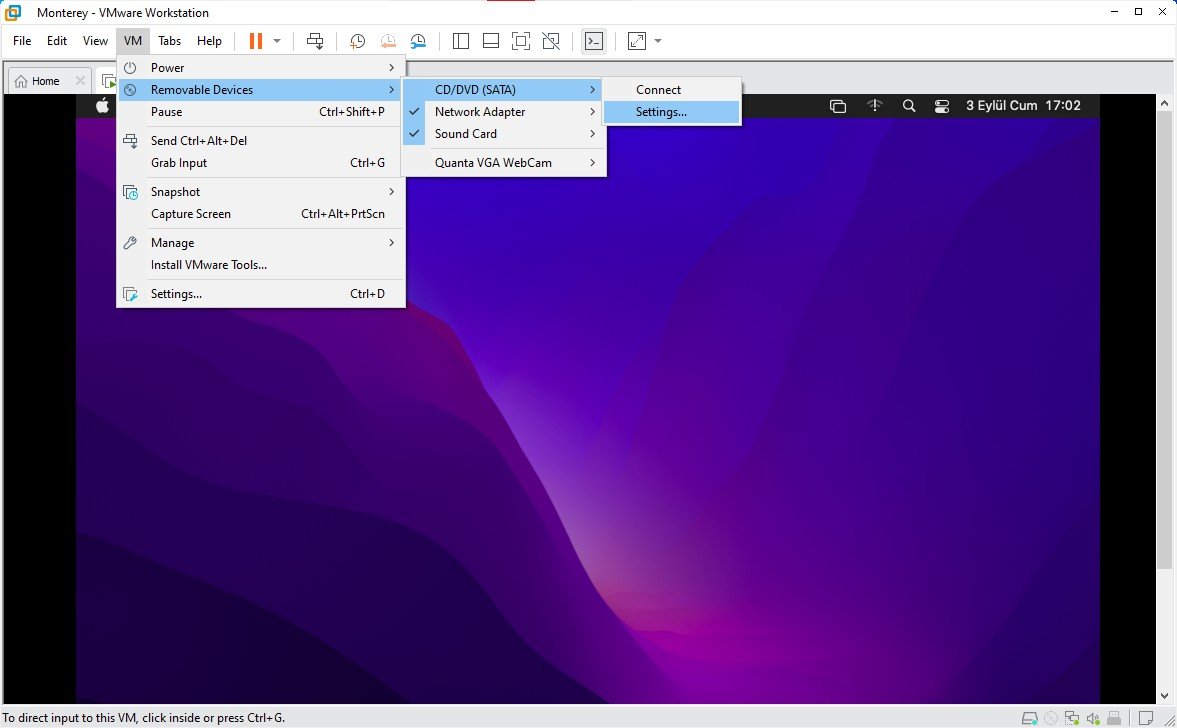Enter full screen mode icon
Screen dimensions: 1177x728
coord(521,41)
